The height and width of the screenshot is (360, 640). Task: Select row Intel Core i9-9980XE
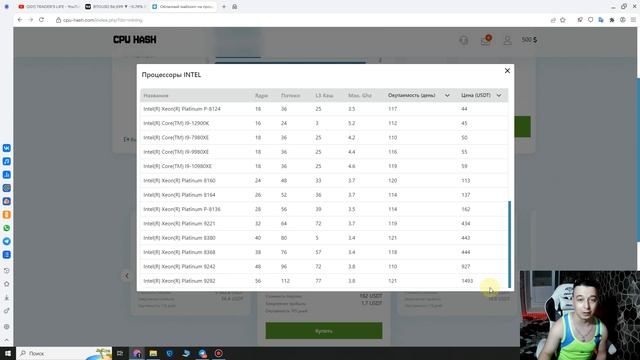pos(324,152)
